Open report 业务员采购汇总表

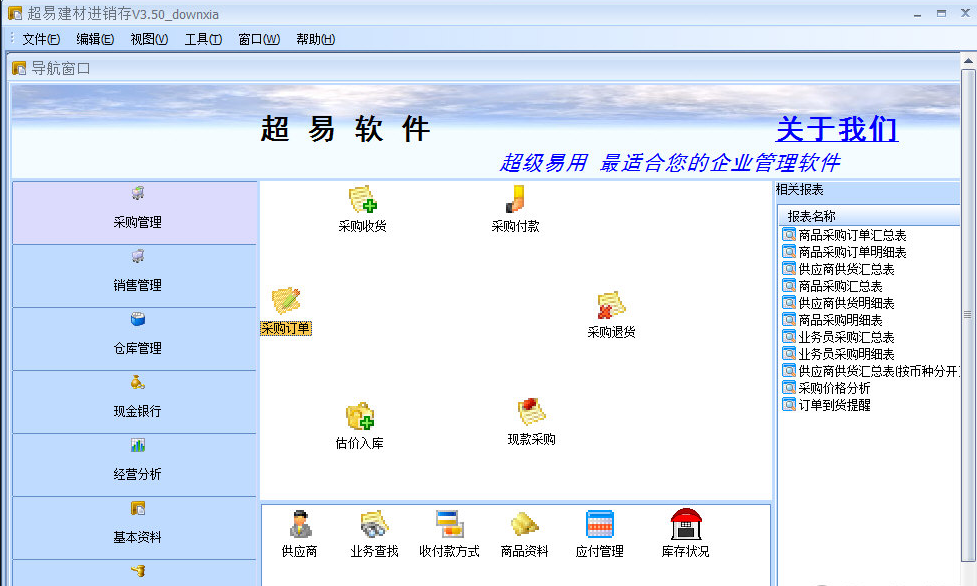tap(838, 337)
